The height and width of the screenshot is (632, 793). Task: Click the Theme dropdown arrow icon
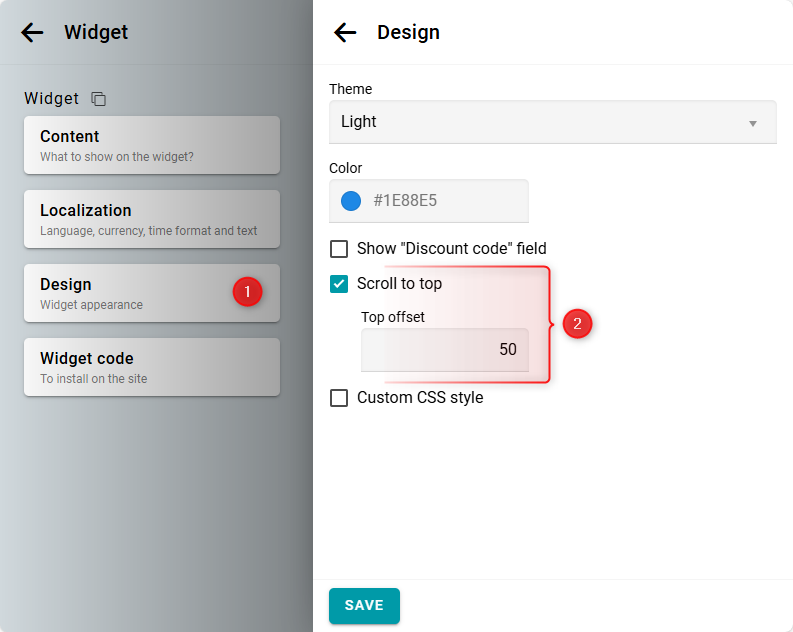(x=752, y=123)
